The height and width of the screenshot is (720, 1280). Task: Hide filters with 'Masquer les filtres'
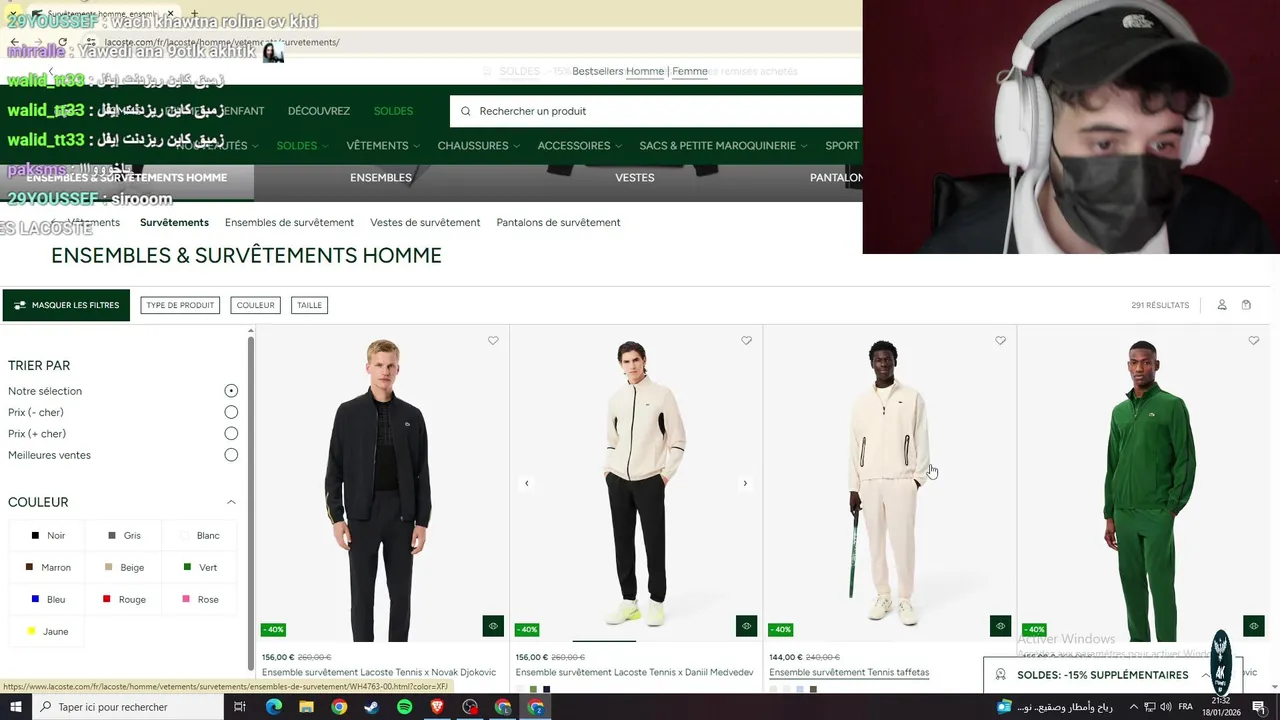tap(66, 305)
